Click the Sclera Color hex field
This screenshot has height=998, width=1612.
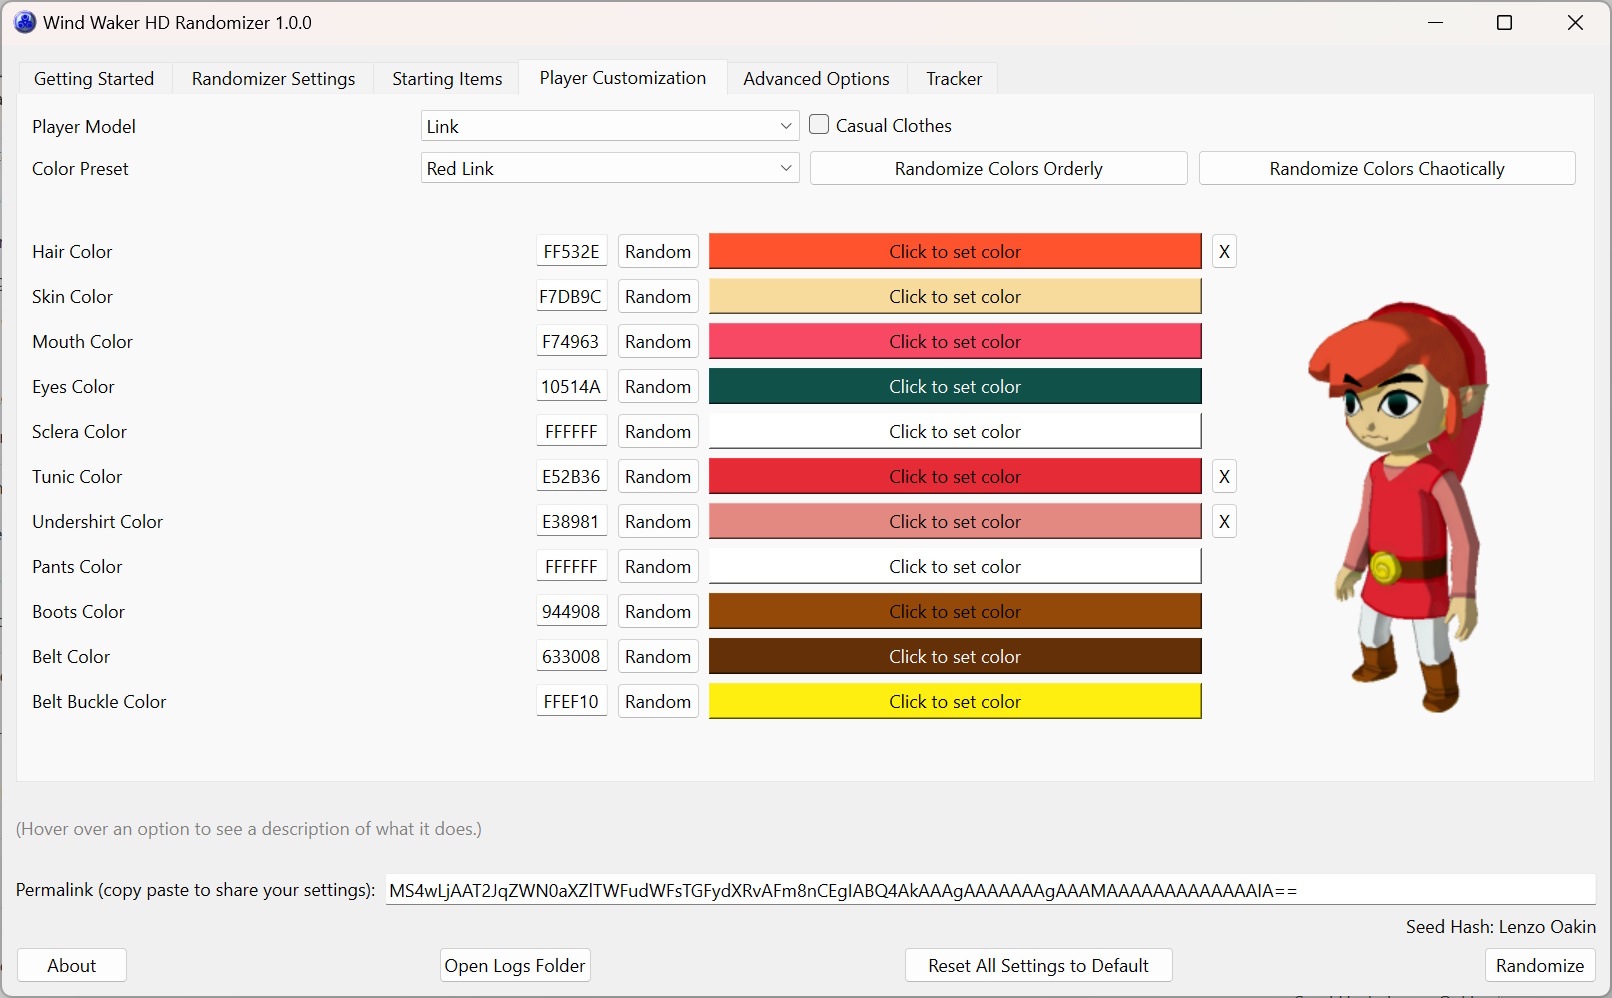pyautogui.click(x=571, y=432)
